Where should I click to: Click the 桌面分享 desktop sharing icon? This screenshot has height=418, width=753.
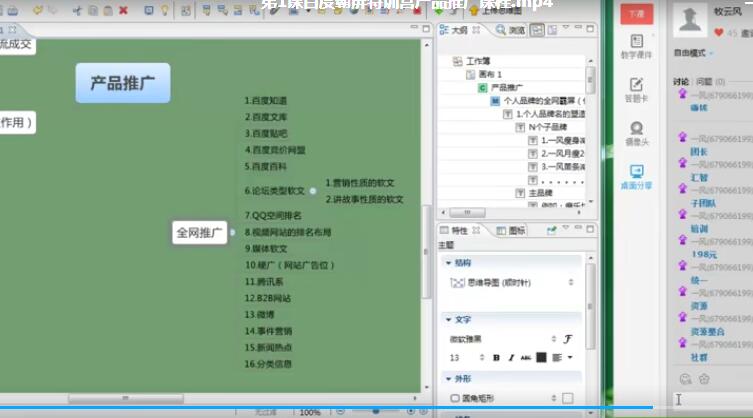(636, 176)
